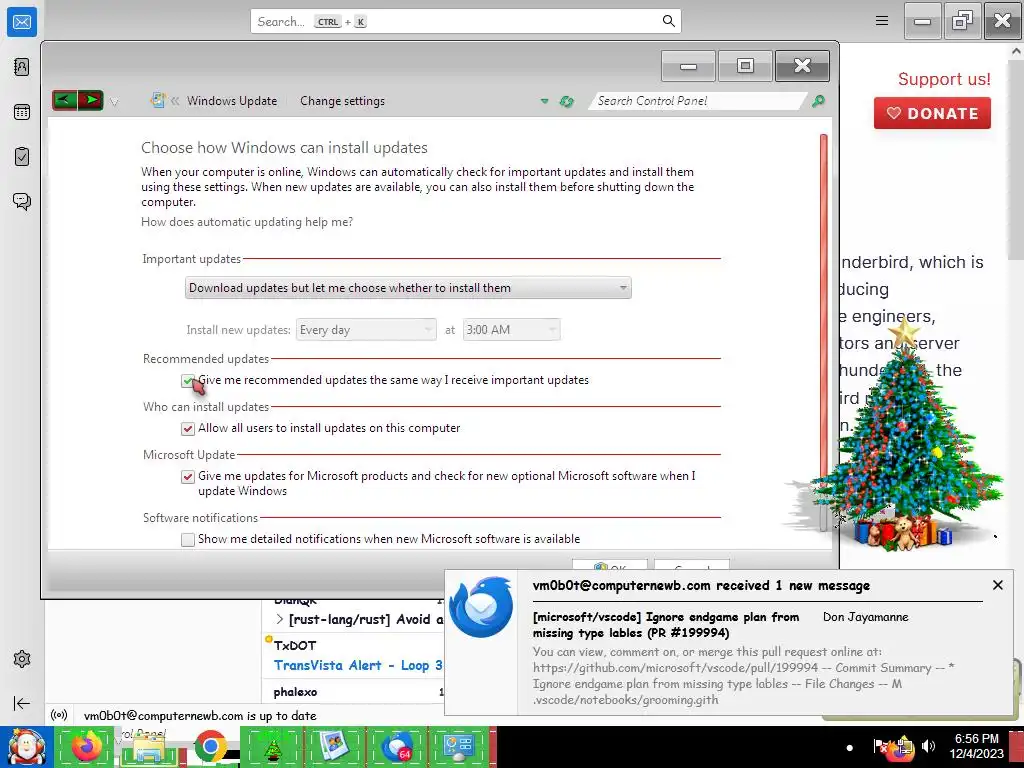Expand the breadcrumb chevrons before Windows Update
The image size is (1024, 768).
(174, 101)
